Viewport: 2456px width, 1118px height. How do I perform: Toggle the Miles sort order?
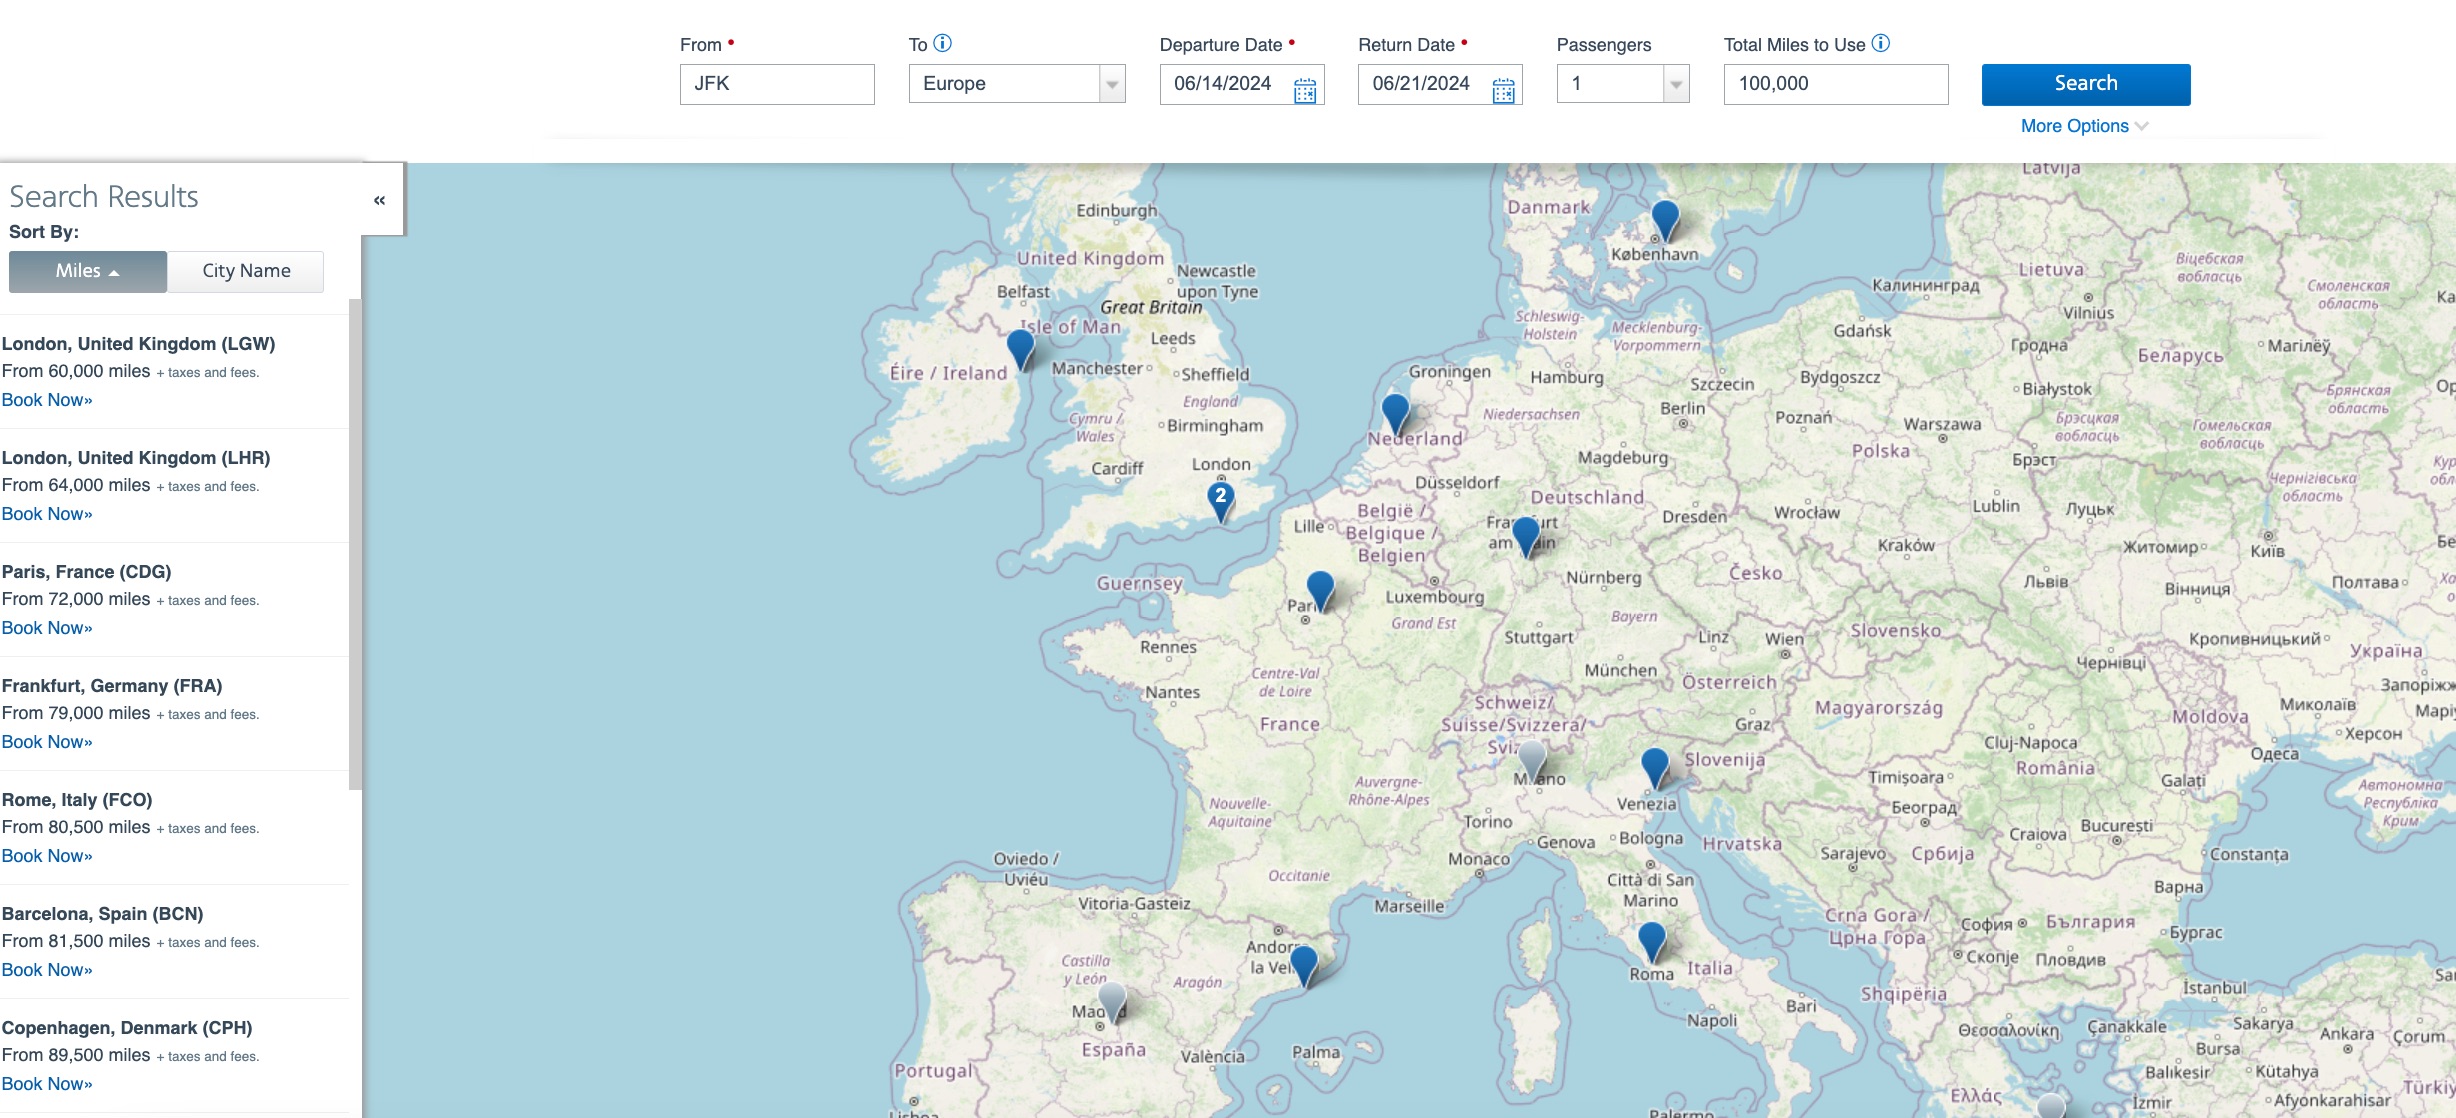pos(87,271)
